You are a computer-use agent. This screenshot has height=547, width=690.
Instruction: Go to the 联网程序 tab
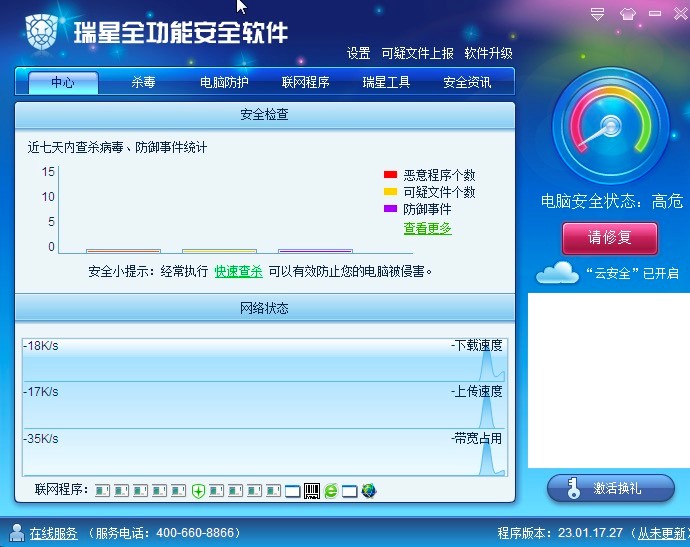point(305,82)
